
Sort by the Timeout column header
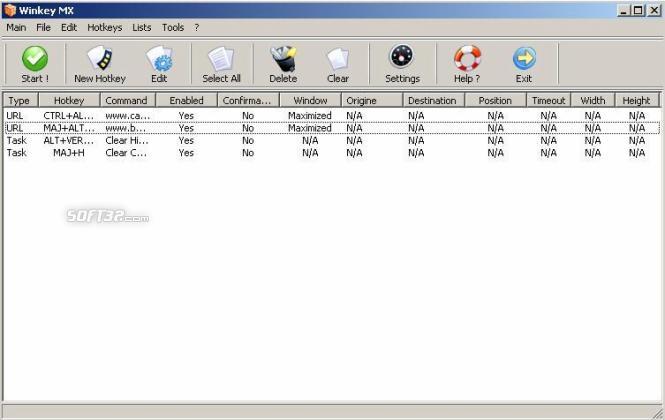click(x=549, y=101)
